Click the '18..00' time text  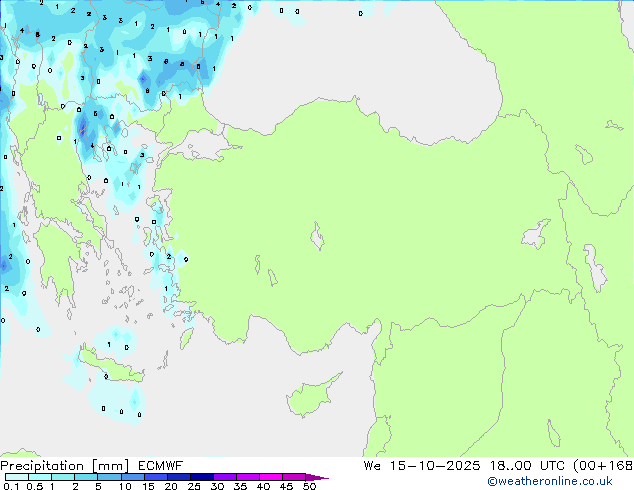click(x=510, y=466)
